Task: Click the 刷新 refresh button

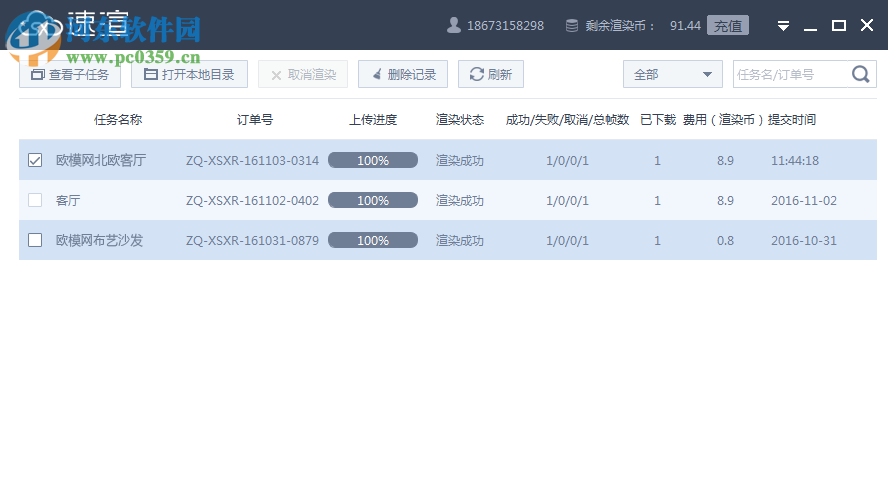Action: (490, 74)
